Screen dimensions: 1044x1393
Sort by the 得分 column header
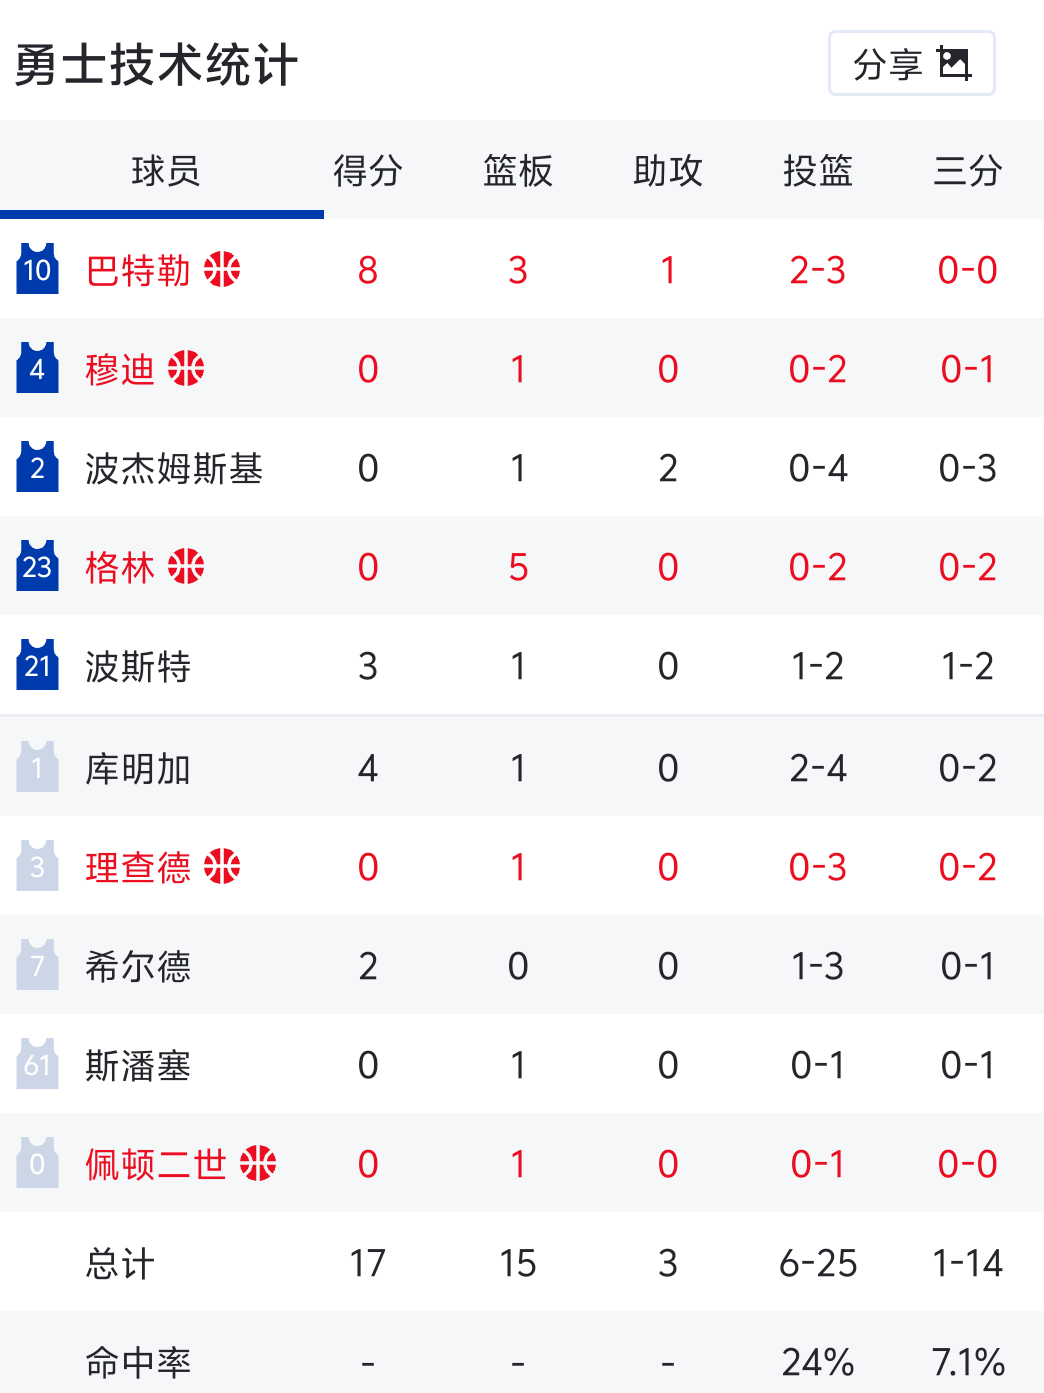click(368, 170)
